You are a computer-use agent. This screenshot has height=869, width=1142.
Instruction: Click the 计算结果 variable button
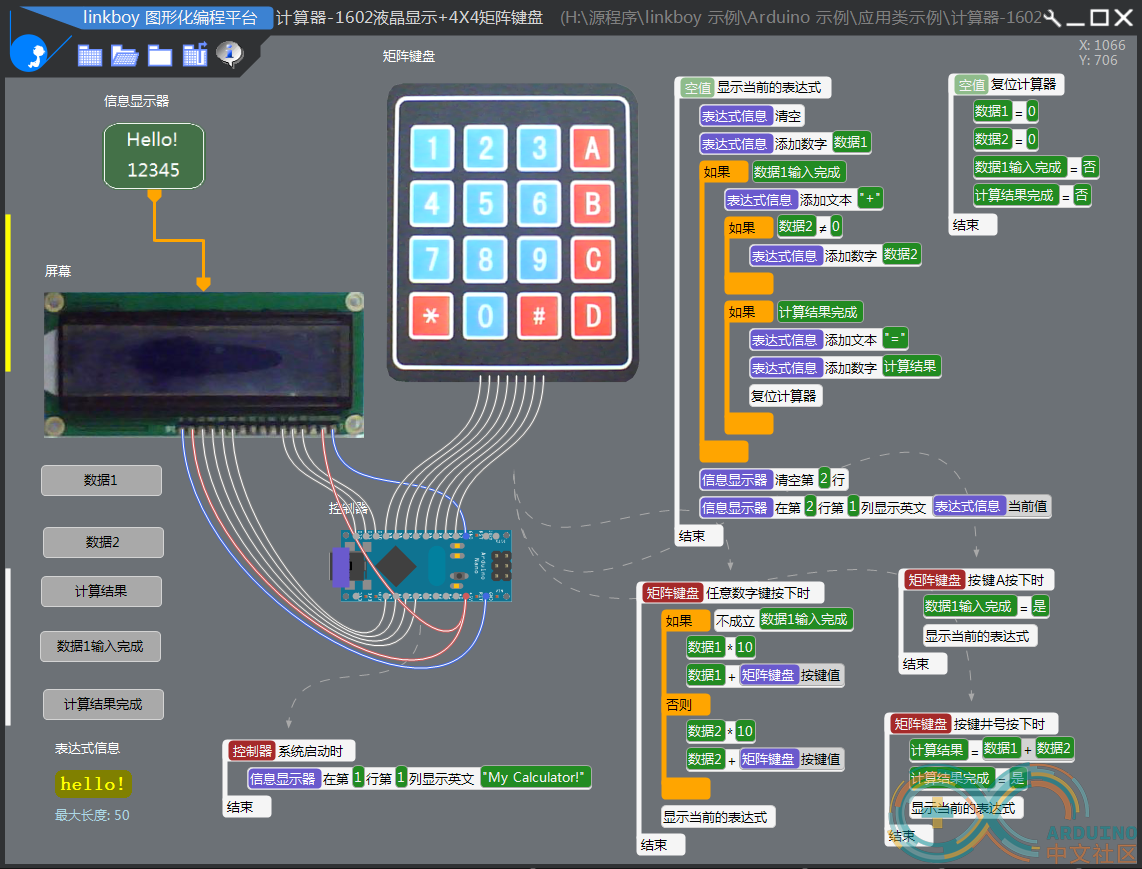101,591
